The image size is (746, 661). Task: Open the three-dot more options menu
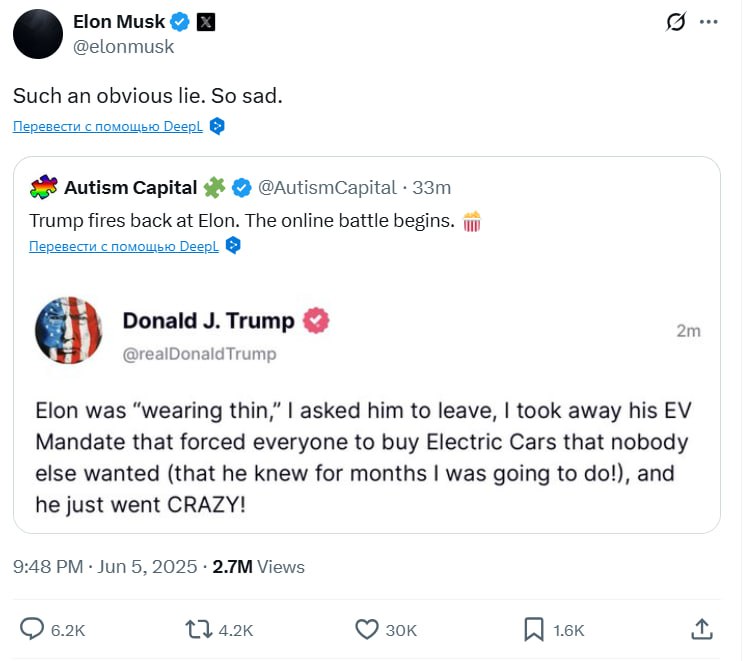tap(709, 22)
